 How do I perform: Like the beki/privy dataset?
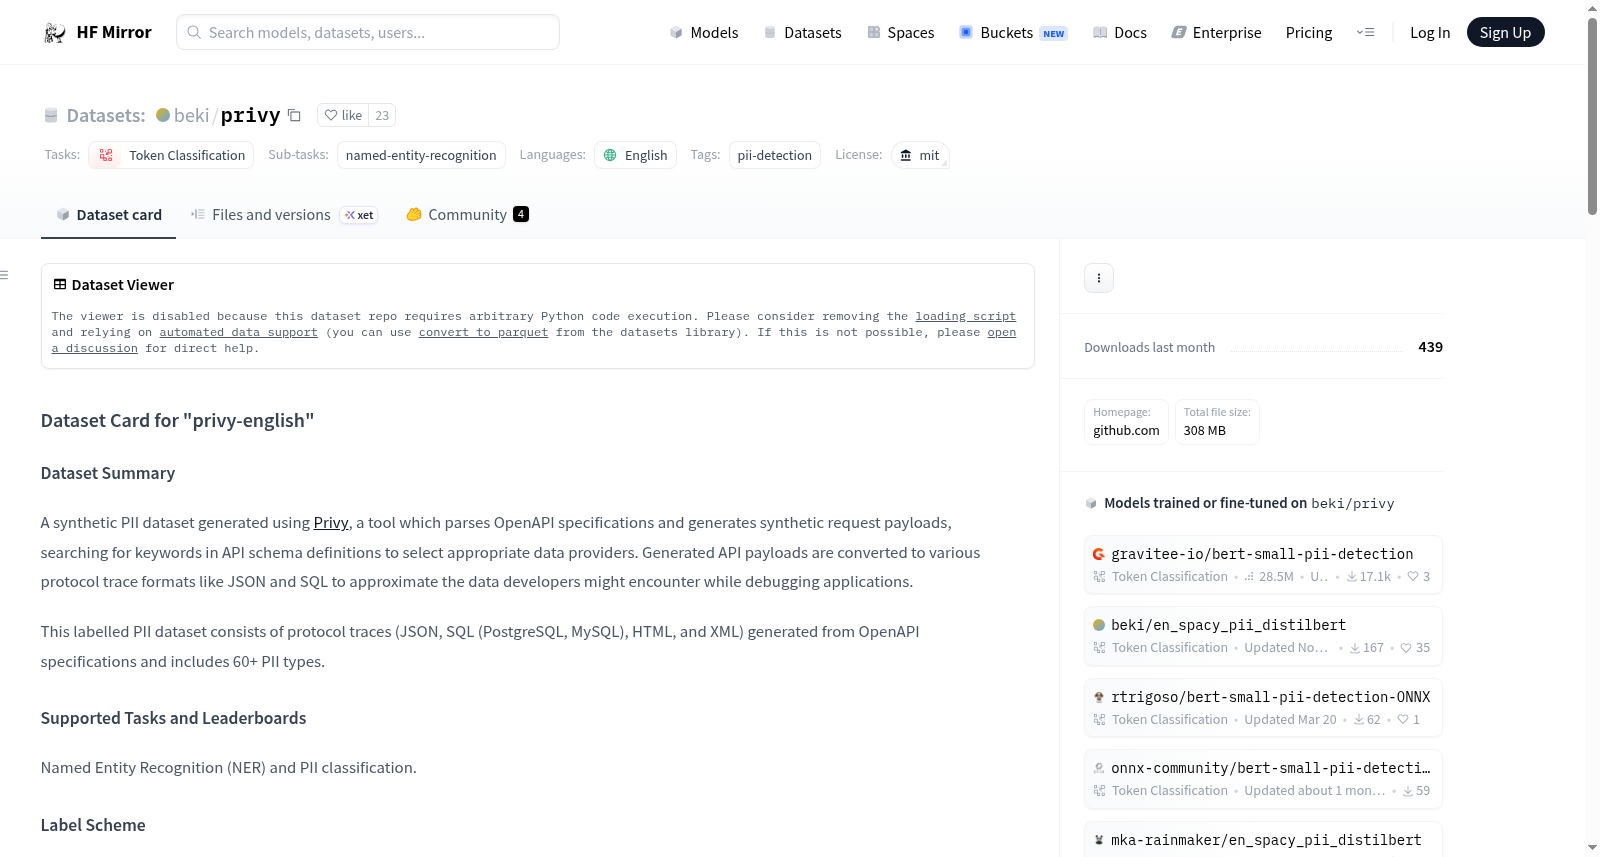(343, 115)
